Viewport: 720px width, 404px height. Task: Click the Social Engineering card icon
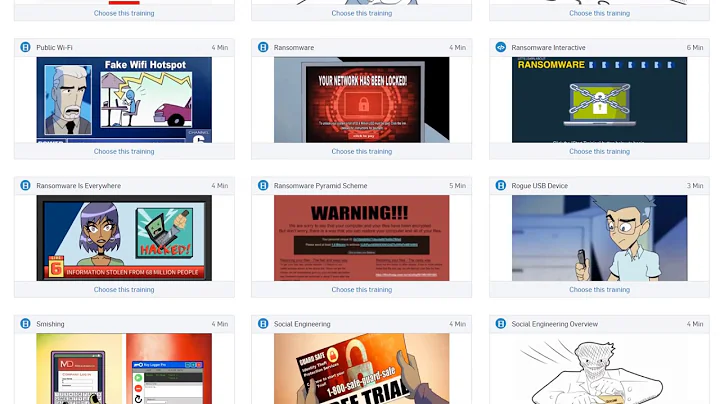click(x=263, y=324)
